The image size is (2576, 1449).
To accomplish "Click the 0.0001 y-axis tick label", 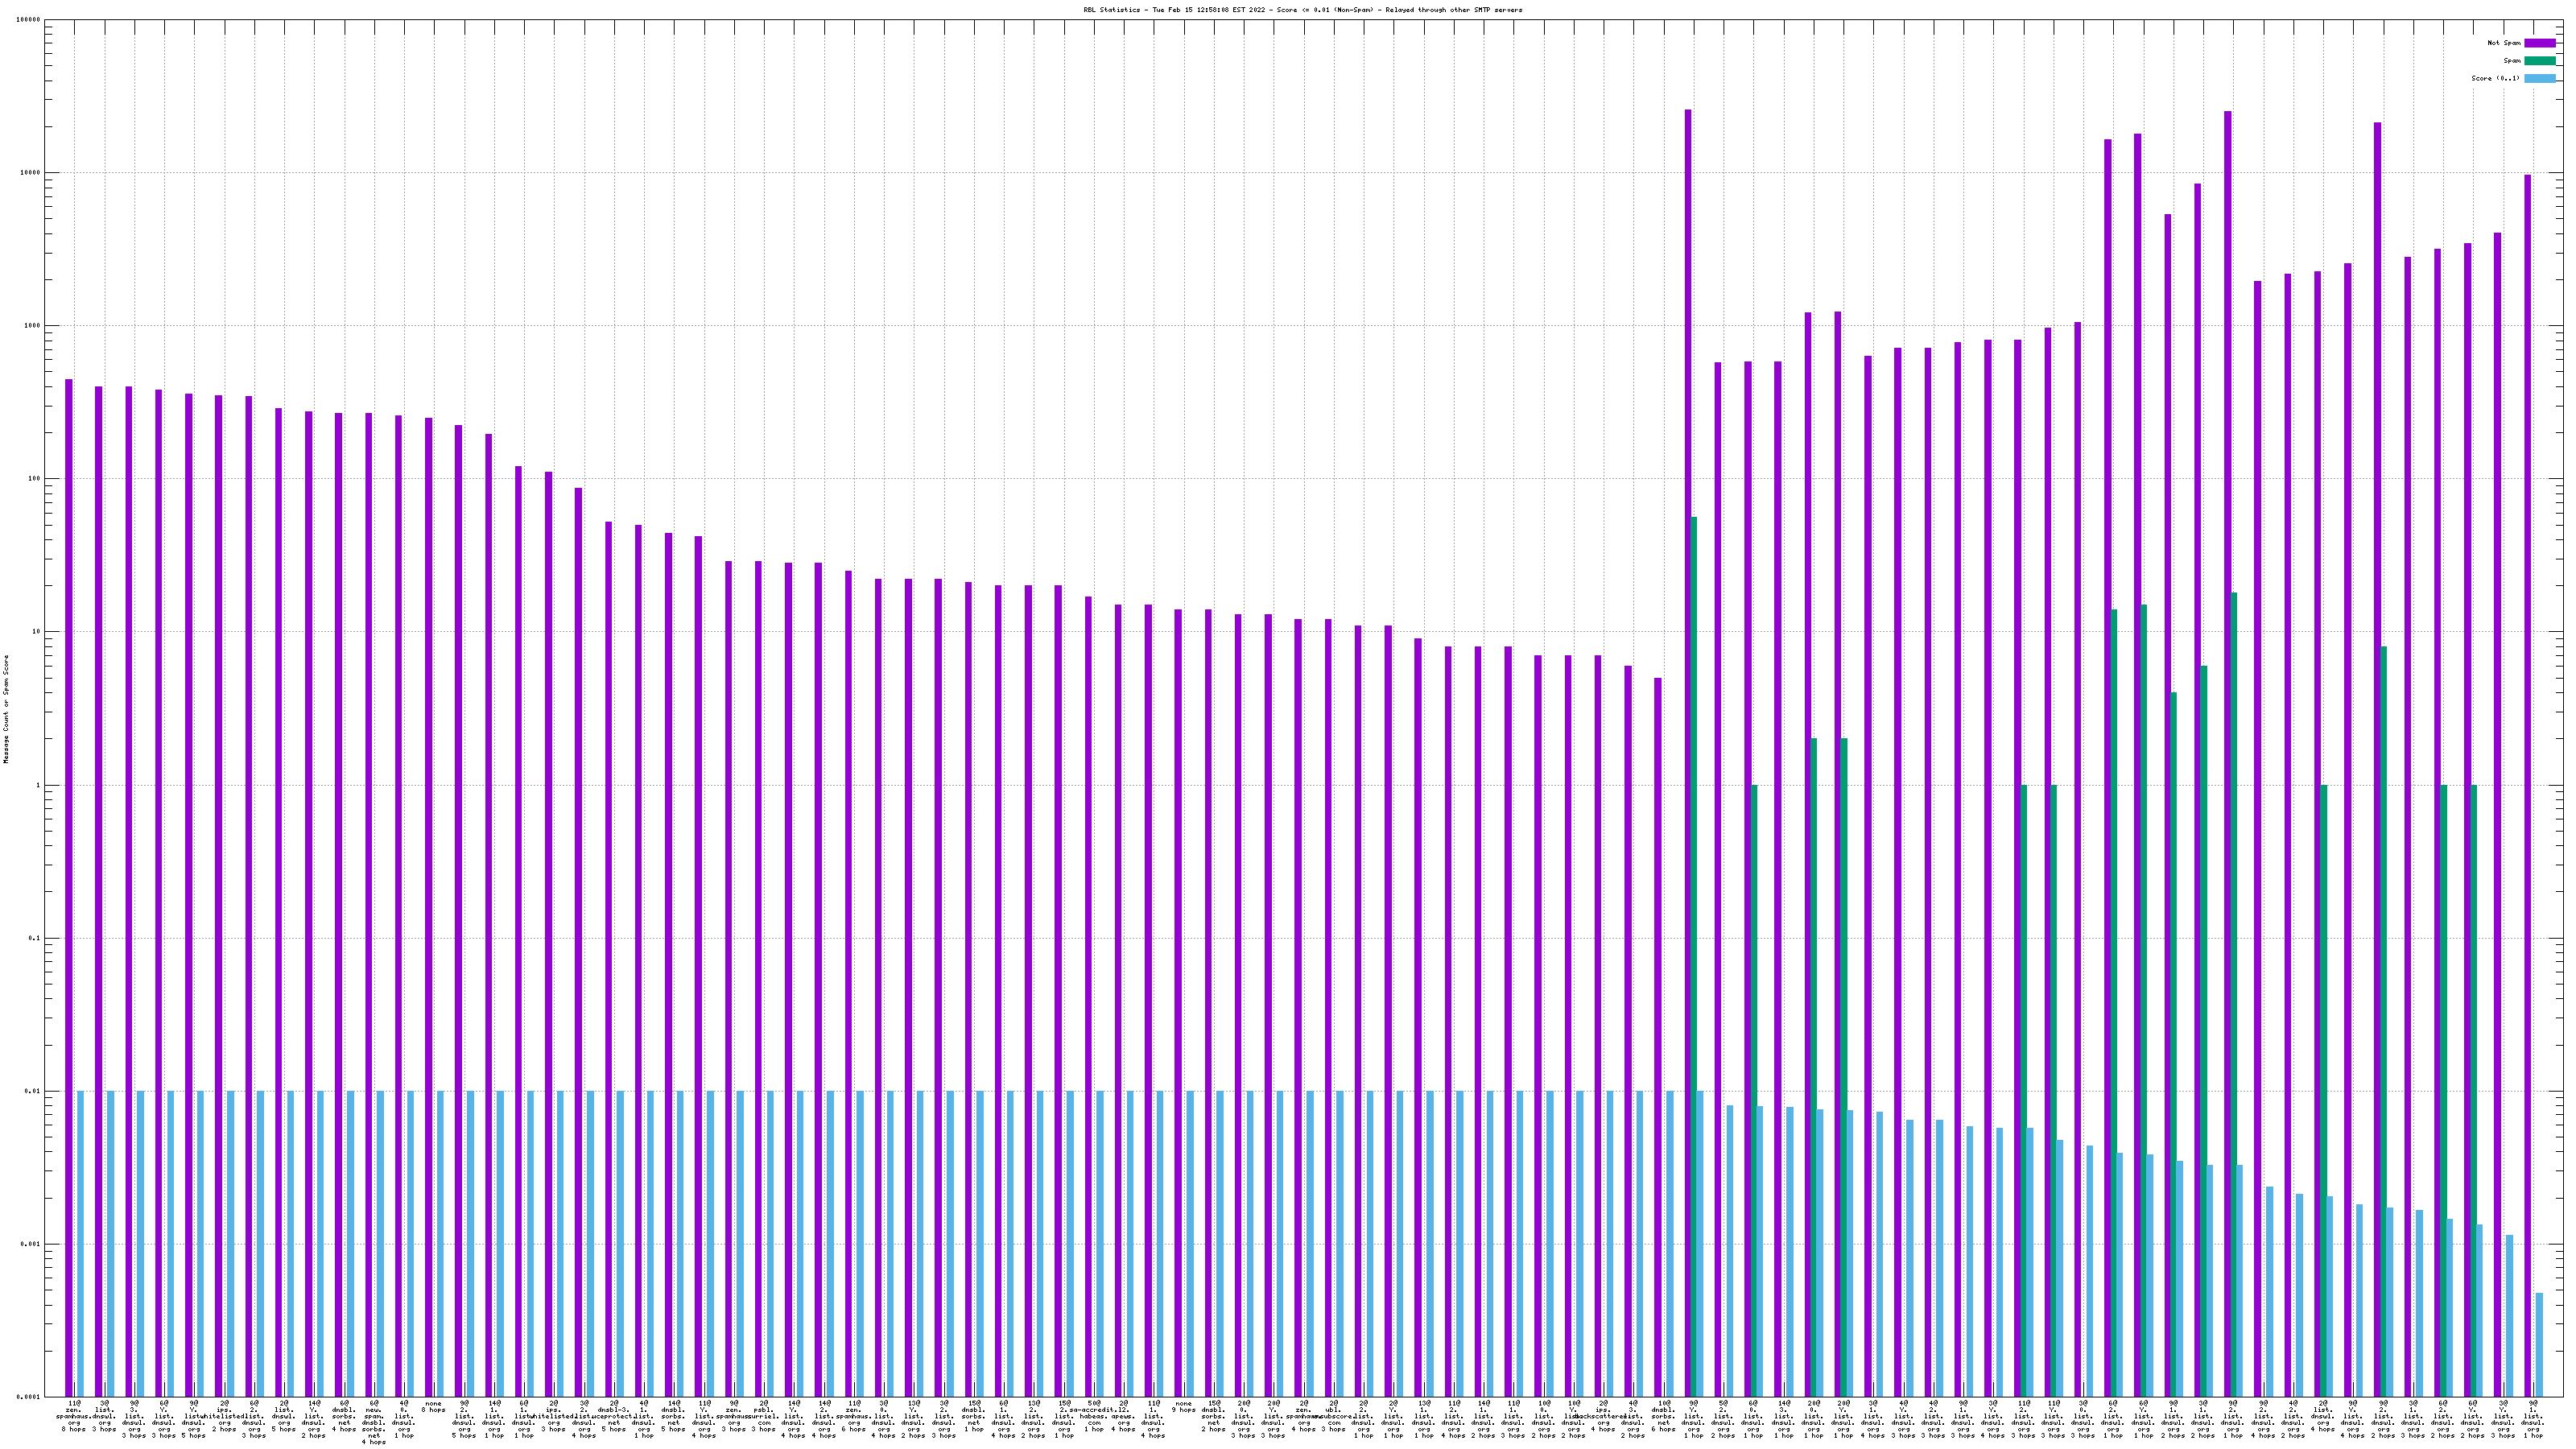I will click(30, 1397).
